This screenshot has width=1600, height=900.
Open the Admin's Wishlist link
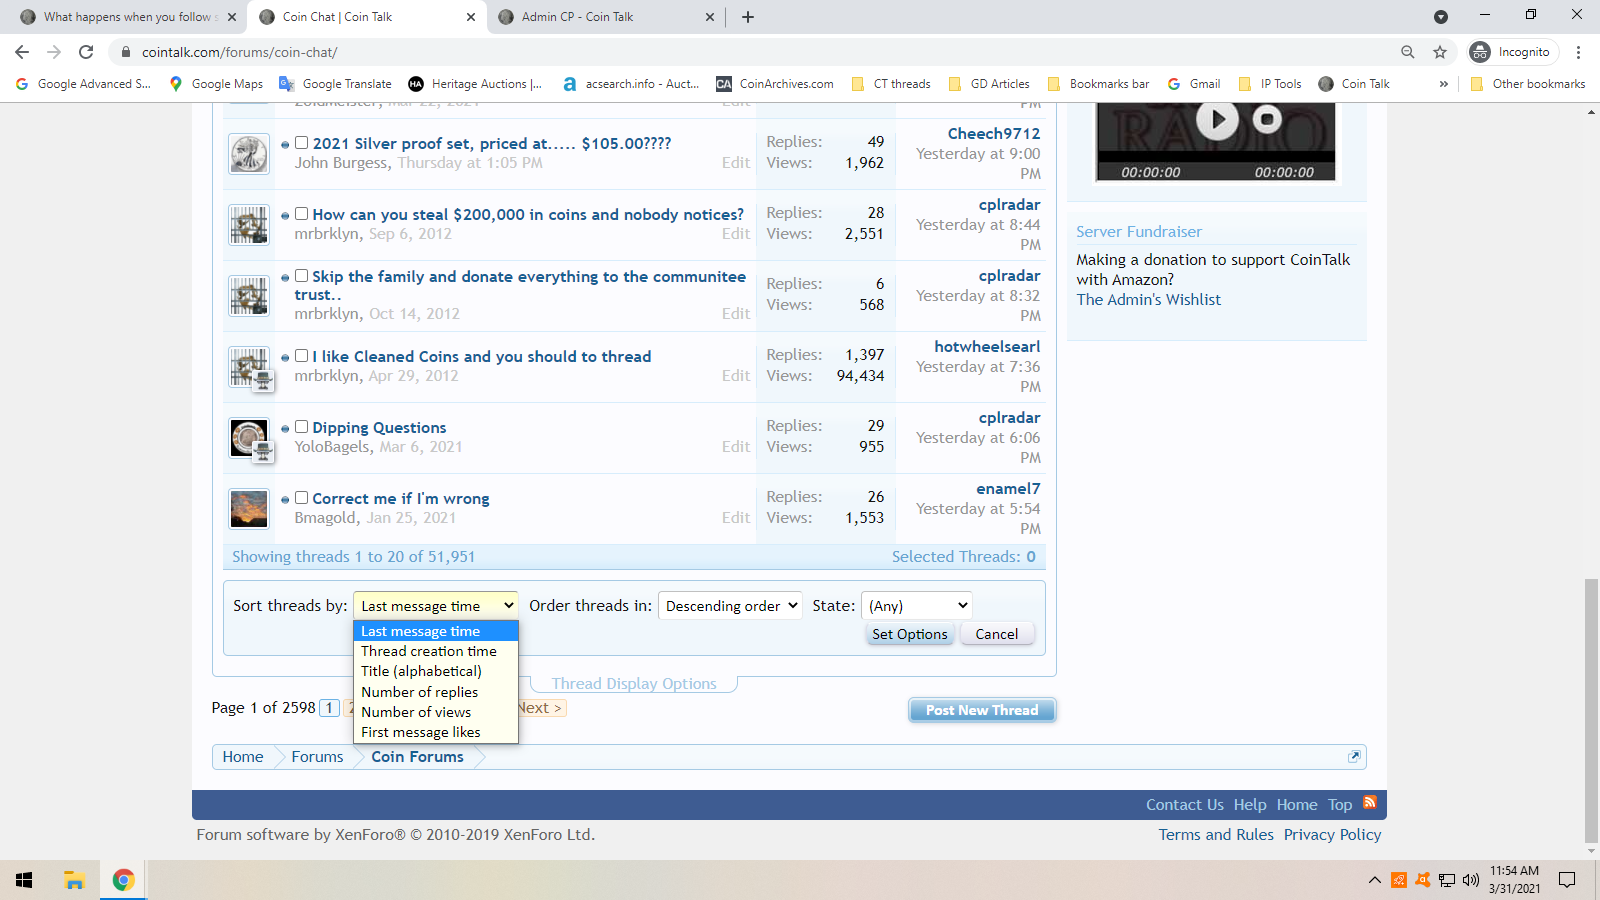1148,300
